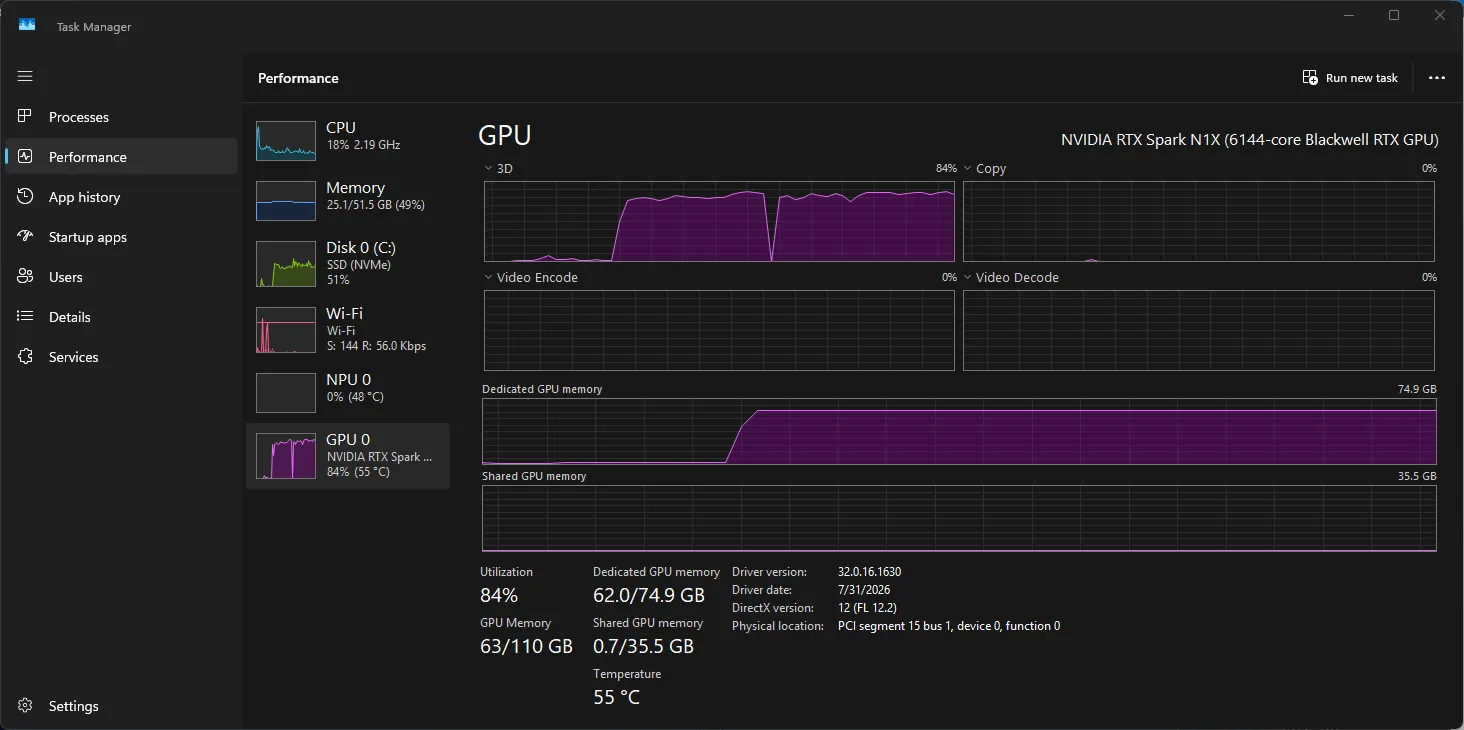The height and width of the screenshot is (730, 1464).
Task: Select the NPU 0 graph thumbnail
Action: click(x=286, y=393)
